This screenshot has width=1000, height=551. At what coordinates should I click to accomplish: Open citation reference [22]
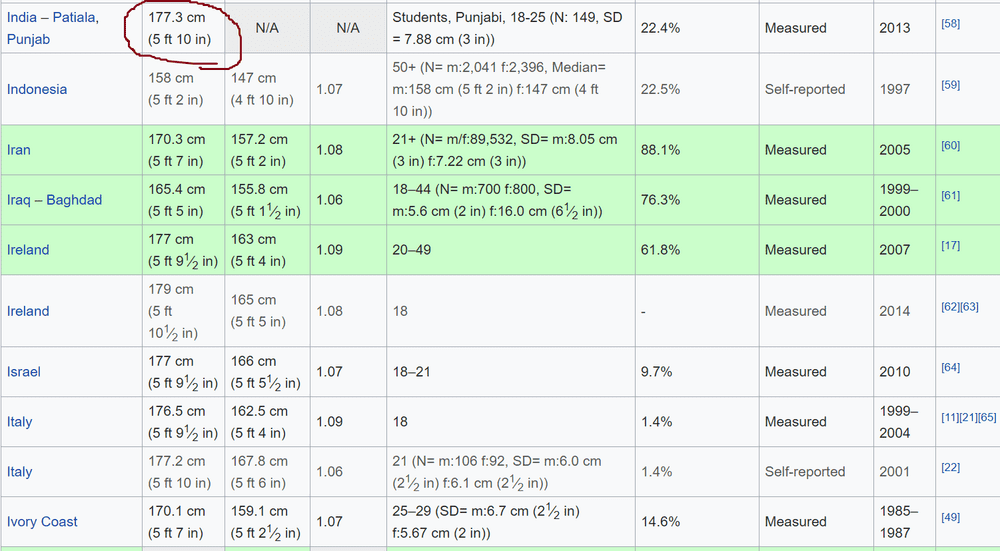tap(950, 467)
